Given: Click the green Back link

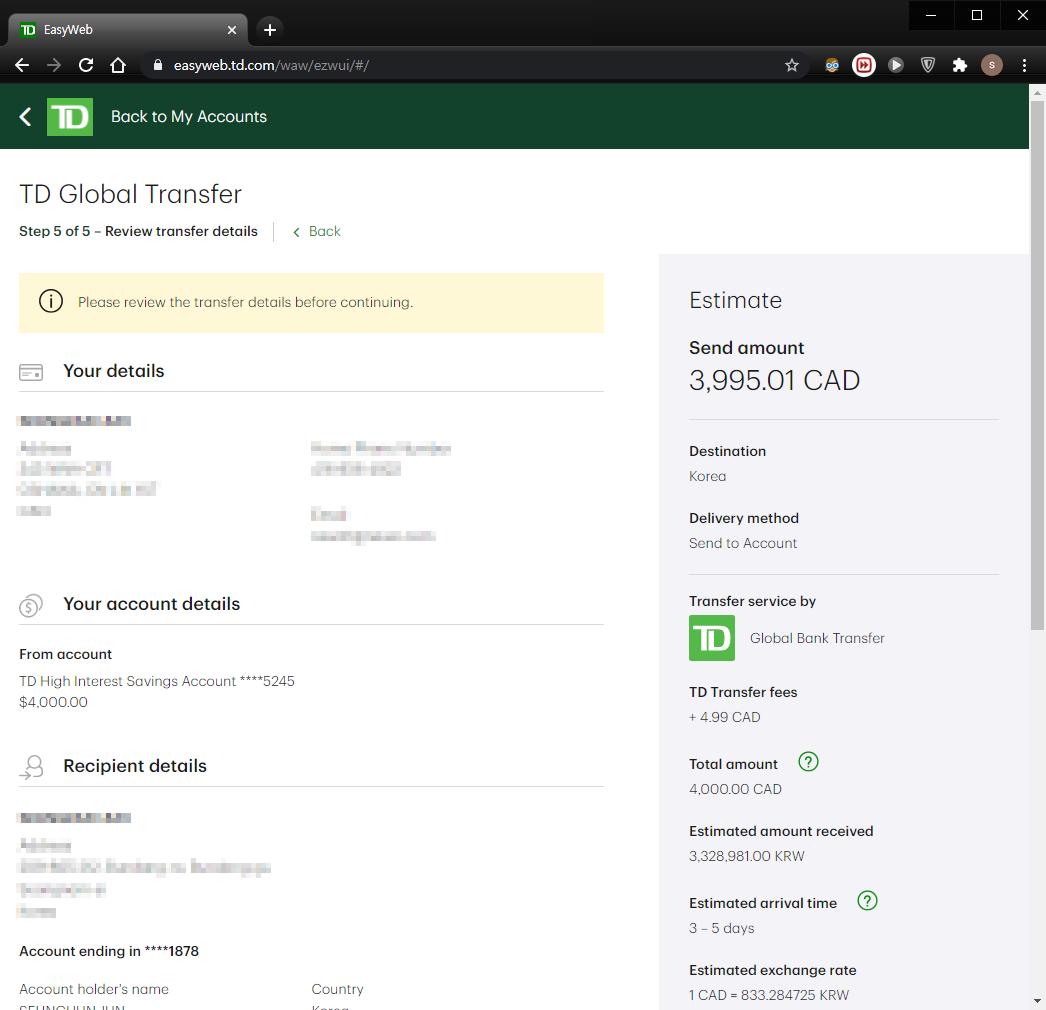Looking at the screenshot, I should coord(317,231).
